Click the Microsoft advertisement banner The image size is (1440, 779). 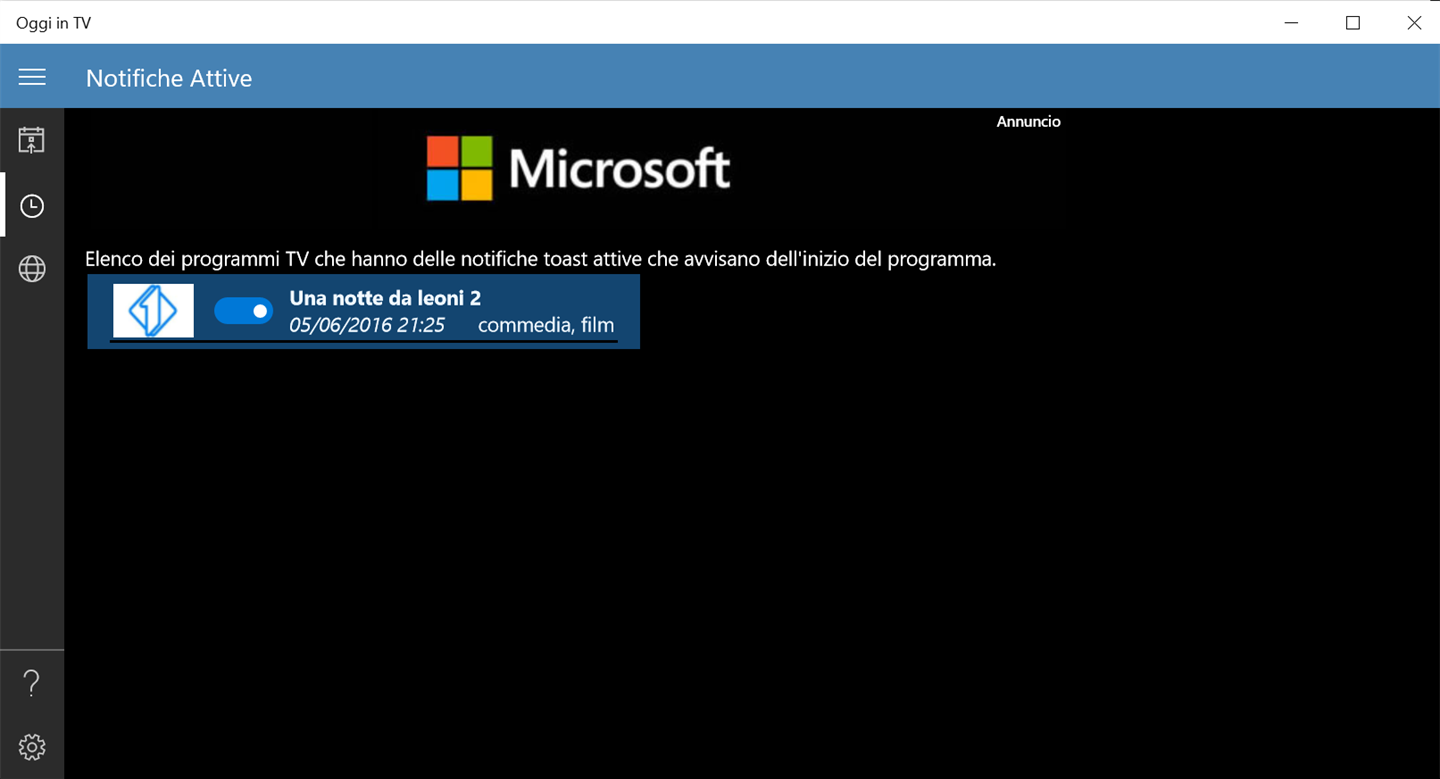578,168
